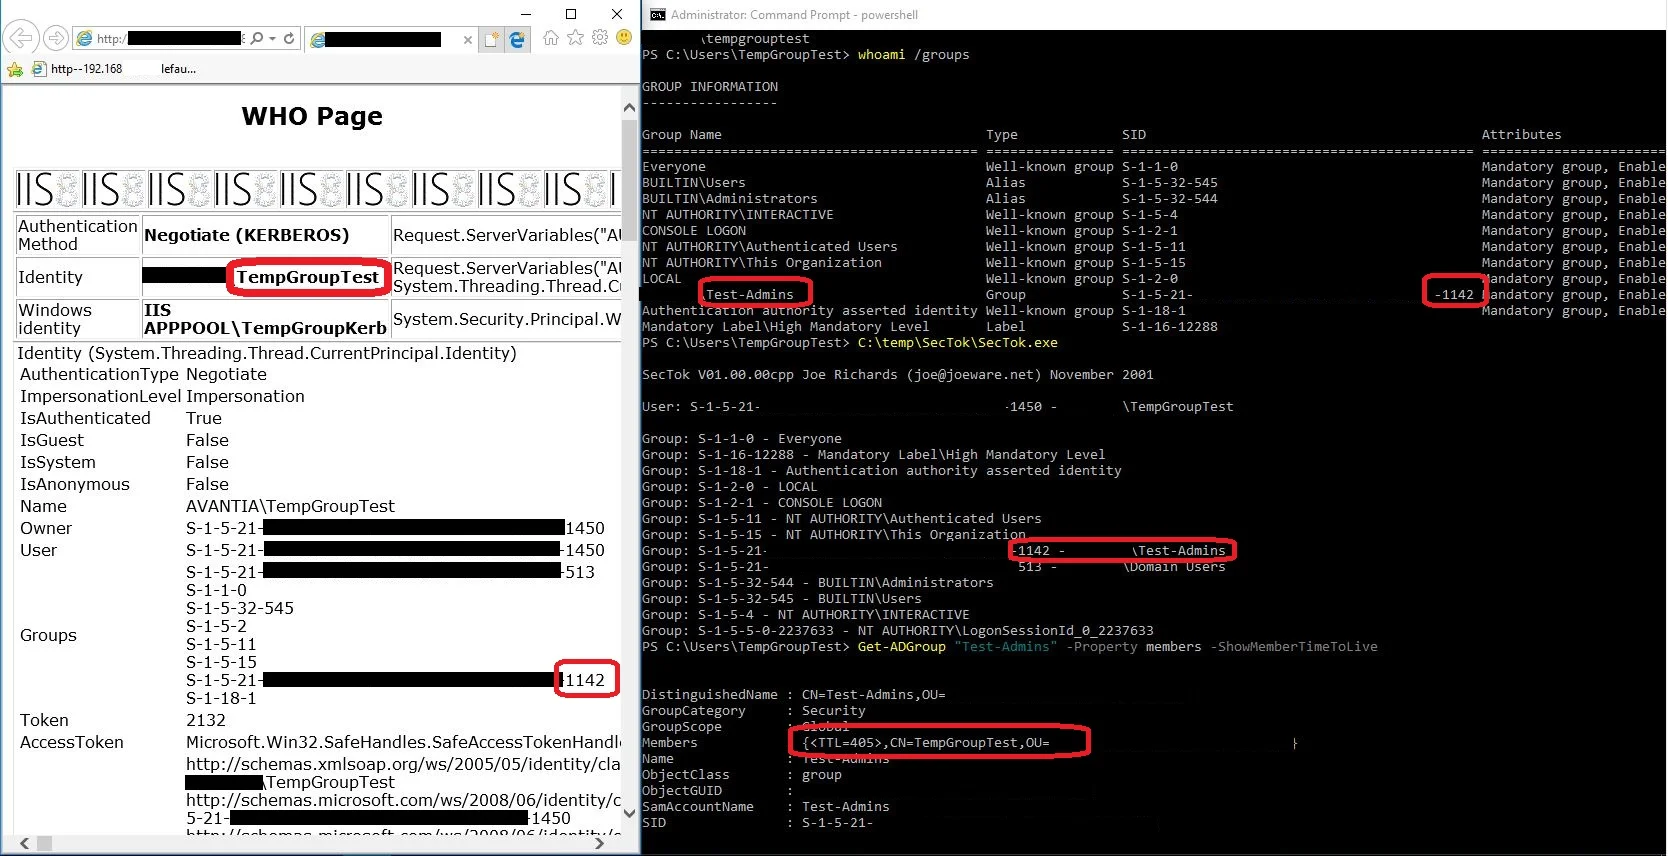Open a new tab in Internet Explorer
The width and height of the screenshot is (1668, 856).
(491, 39)
